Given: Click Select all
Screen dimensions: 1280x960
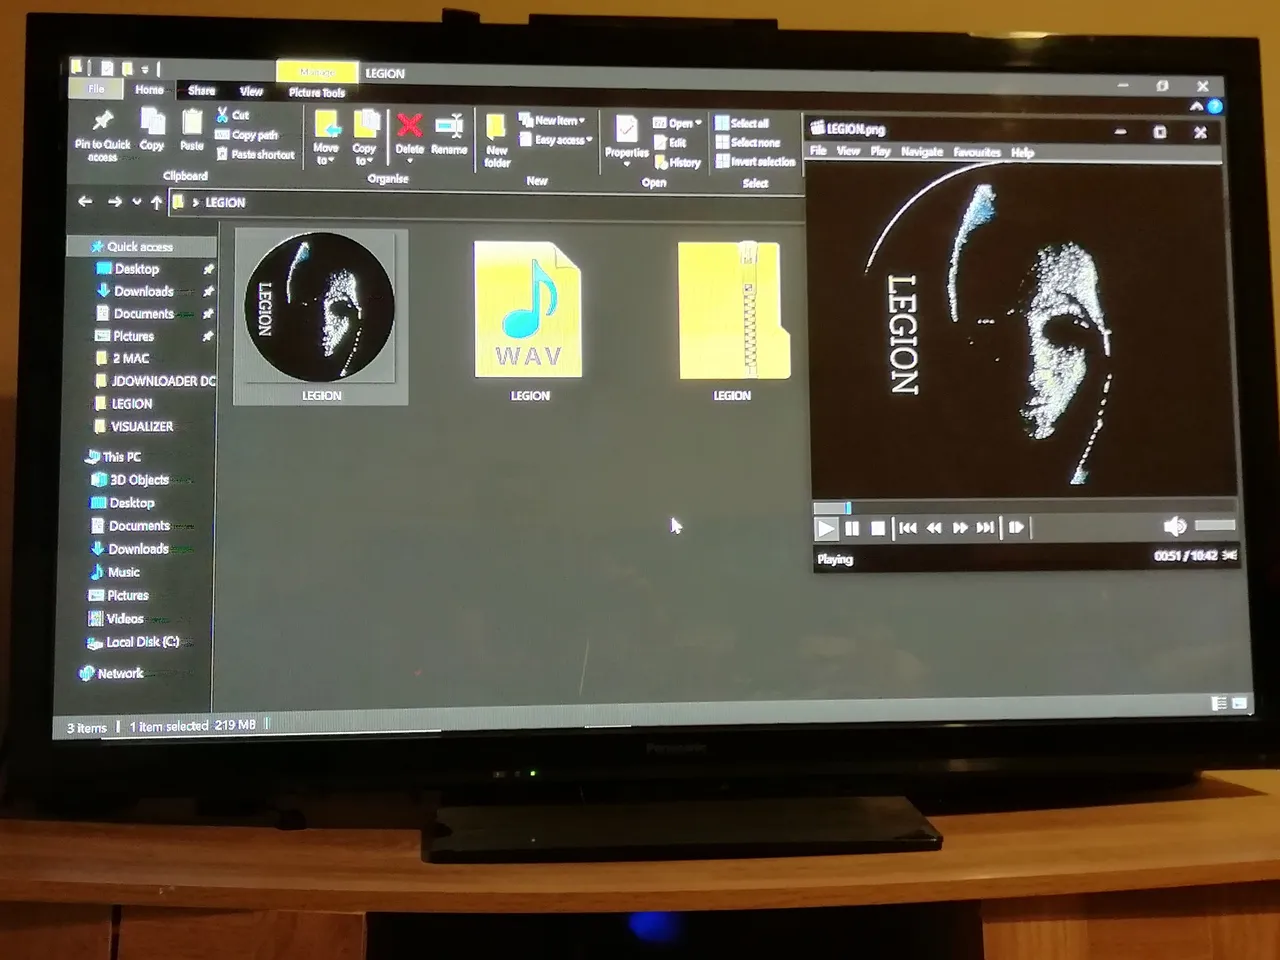Looking at the screenshot, I should tap(742, 123).
